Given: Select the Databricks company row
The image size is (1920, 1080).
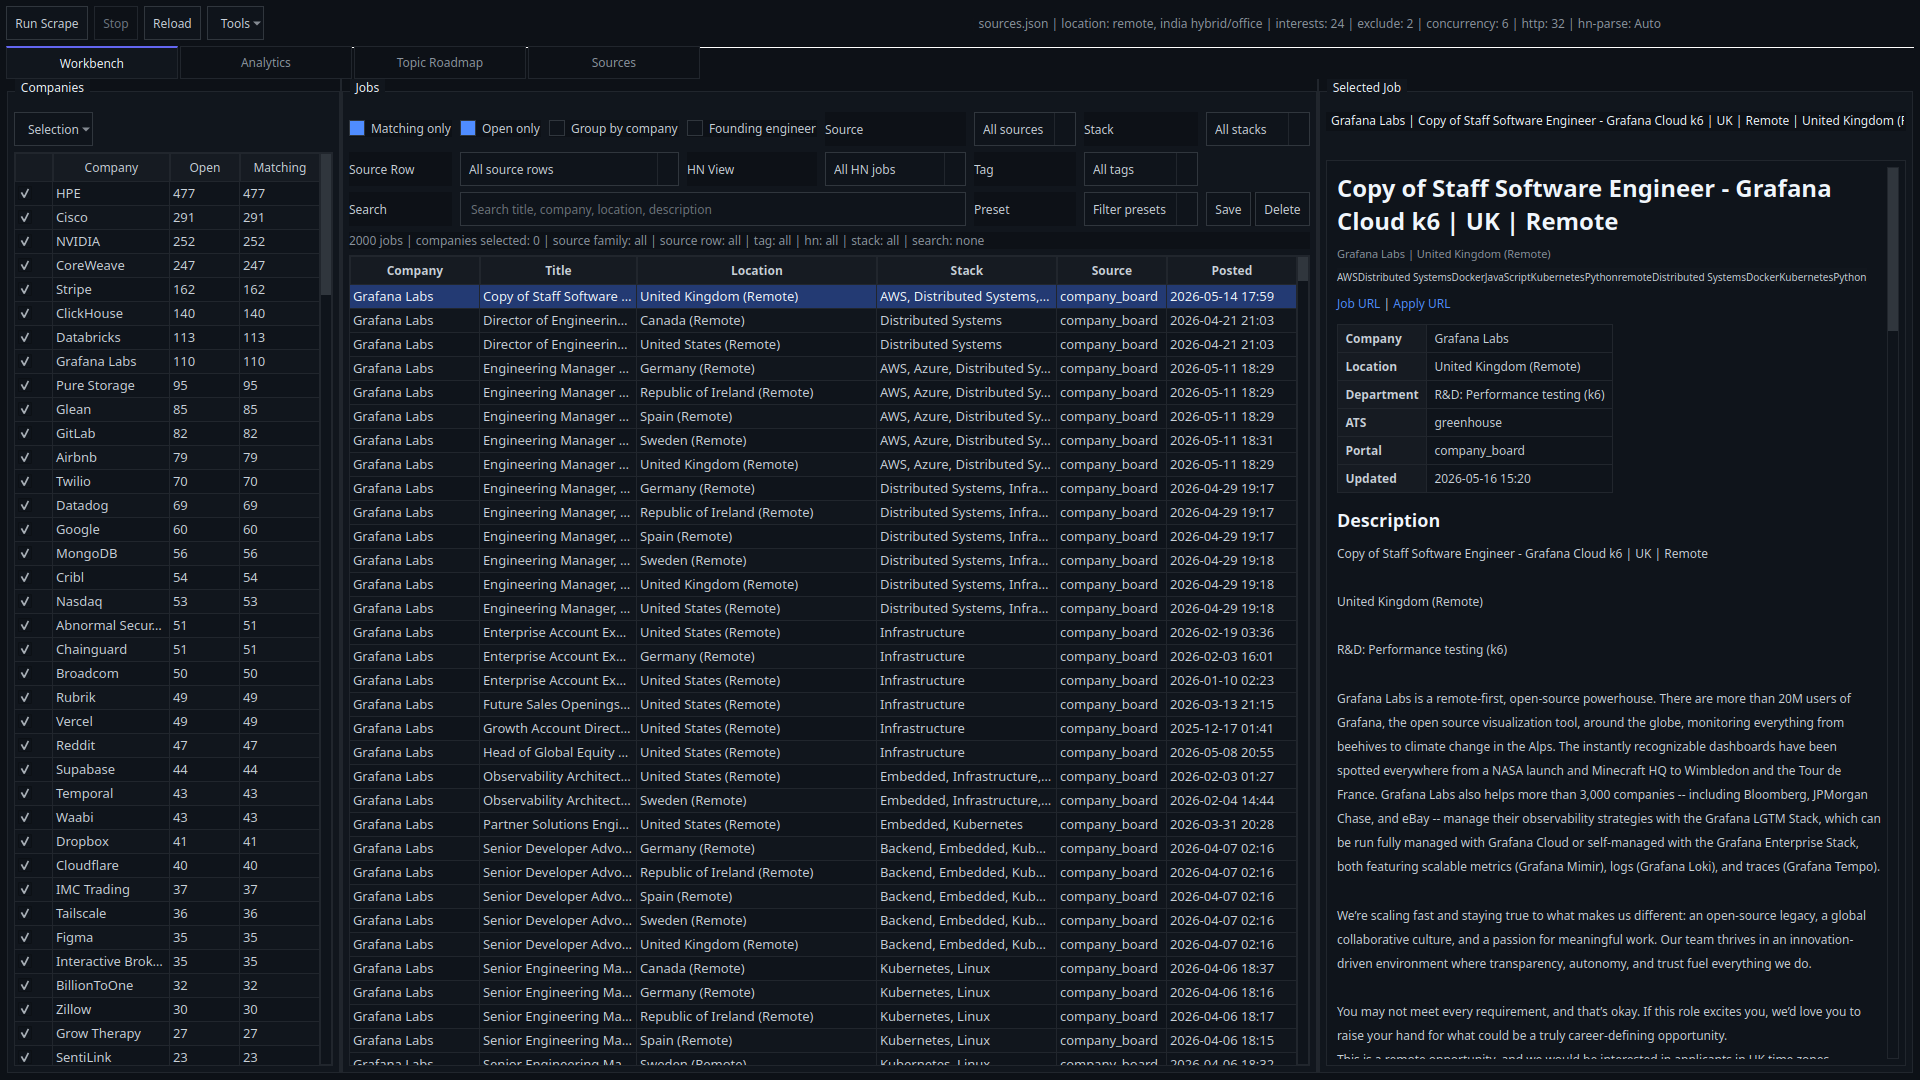Looking at the screenshot, I should 168,338.
